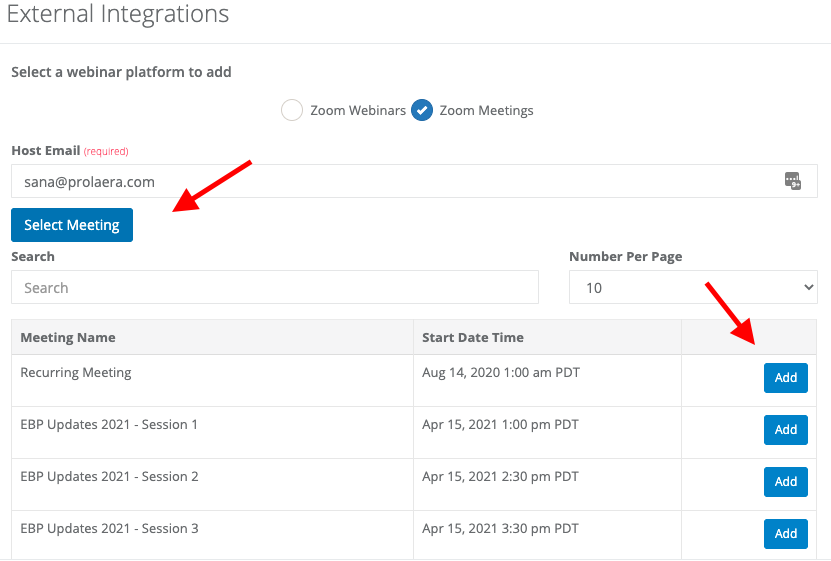Click EBP Updates 2021 - Session 1 name
The image size is (831, 561).
[x=109, y=425]
